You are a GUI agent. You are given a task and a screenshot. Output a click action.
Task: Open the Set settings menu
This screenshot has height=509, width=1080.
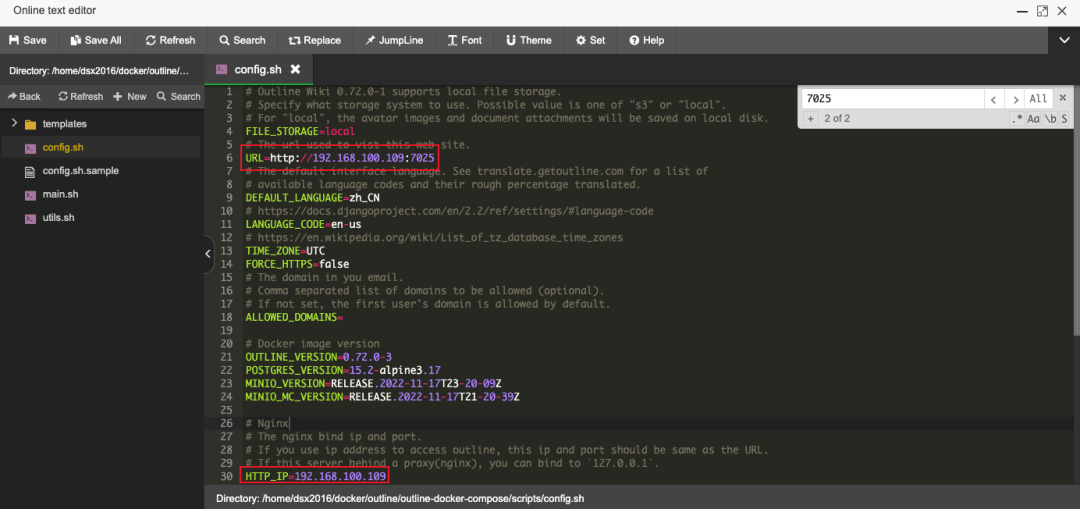(590, 40)
